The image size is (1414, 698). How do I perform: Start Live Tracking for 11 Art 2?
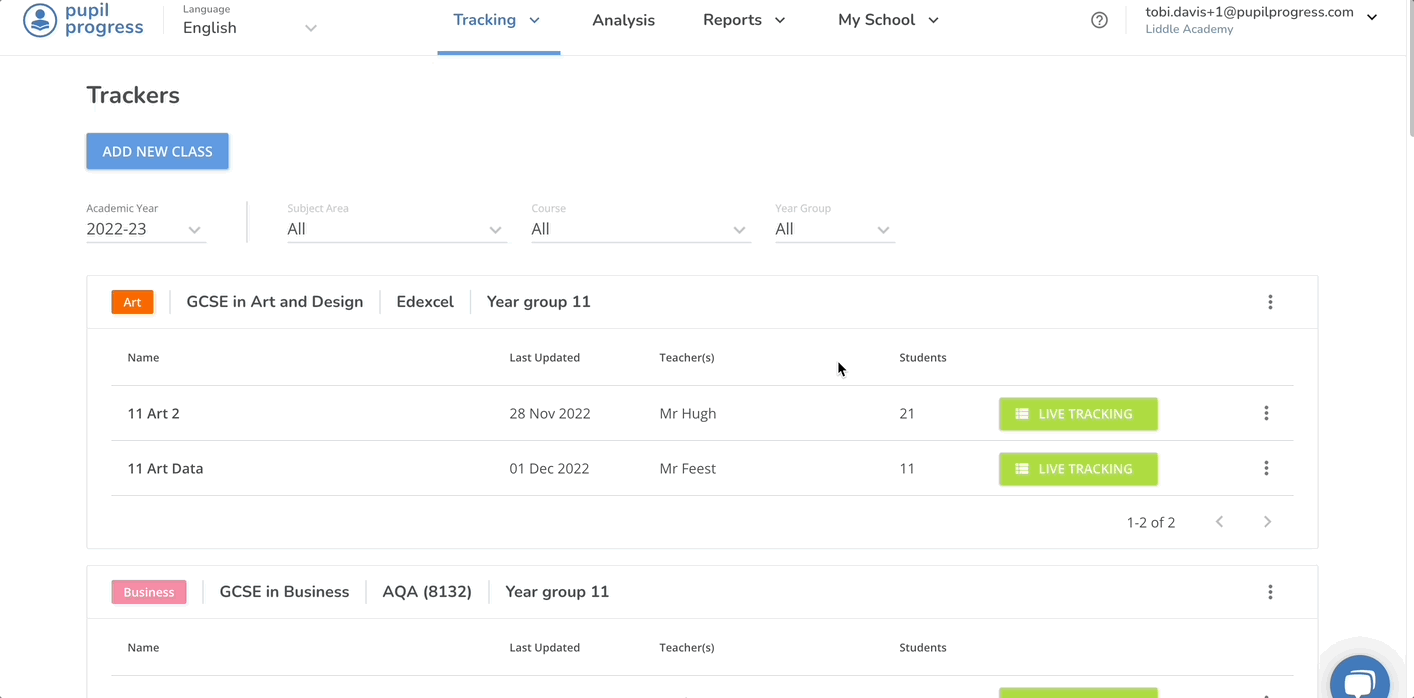[1078, 413]
